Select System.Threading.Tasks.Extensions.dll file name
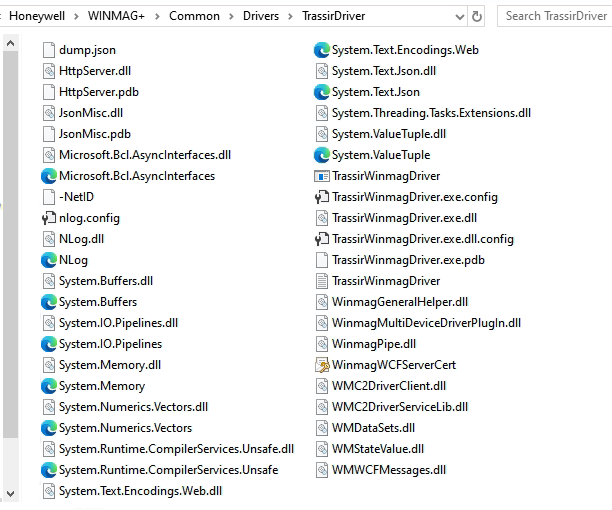The height and width of the screenshot is (510, 612). pos(431,113)
